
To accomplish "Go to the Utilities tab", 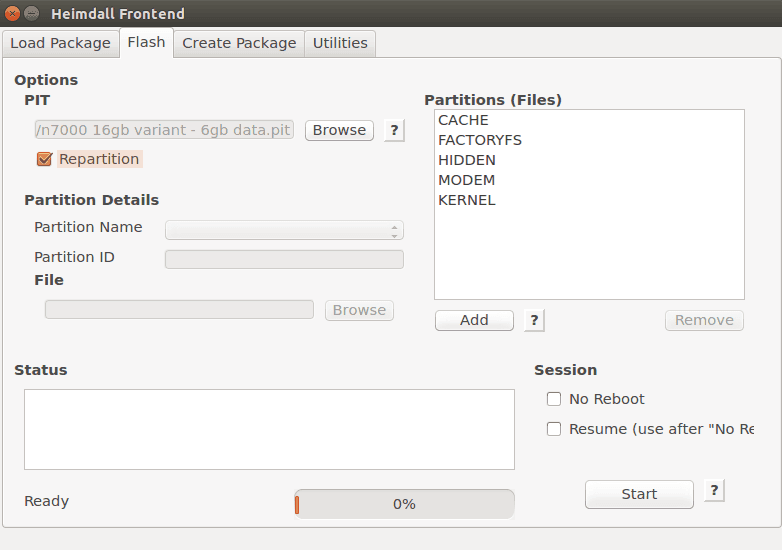I will click(340, 43).
